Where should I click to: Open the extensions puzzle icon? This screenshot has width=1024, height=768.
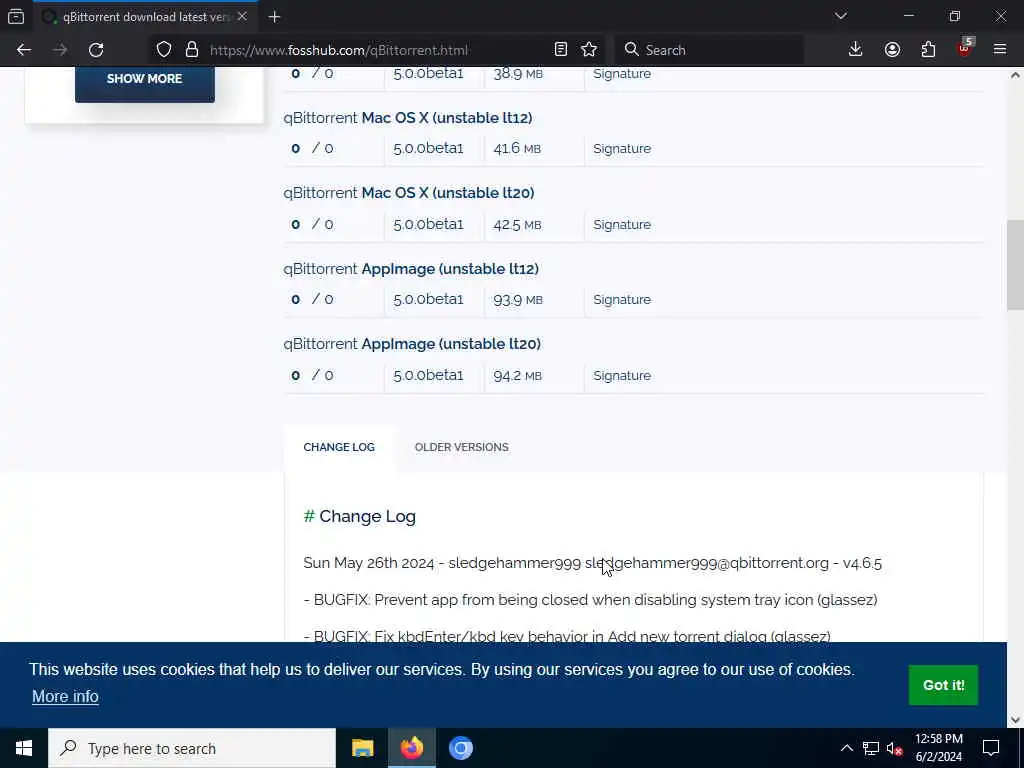[x=928, y=50]
